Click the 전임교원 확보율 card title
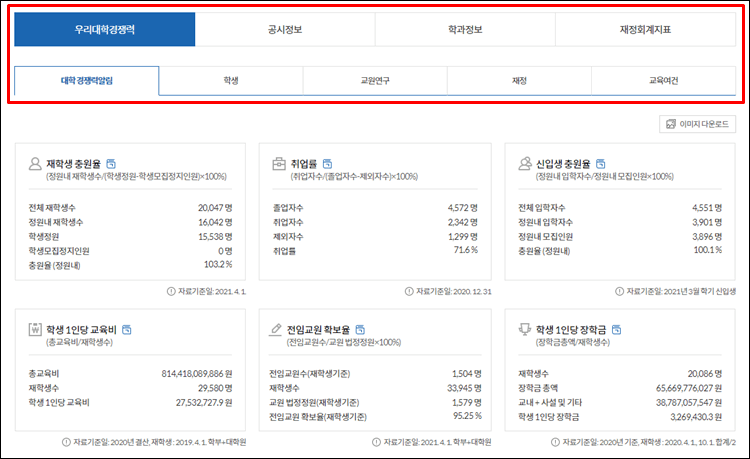 pos(318,329)
